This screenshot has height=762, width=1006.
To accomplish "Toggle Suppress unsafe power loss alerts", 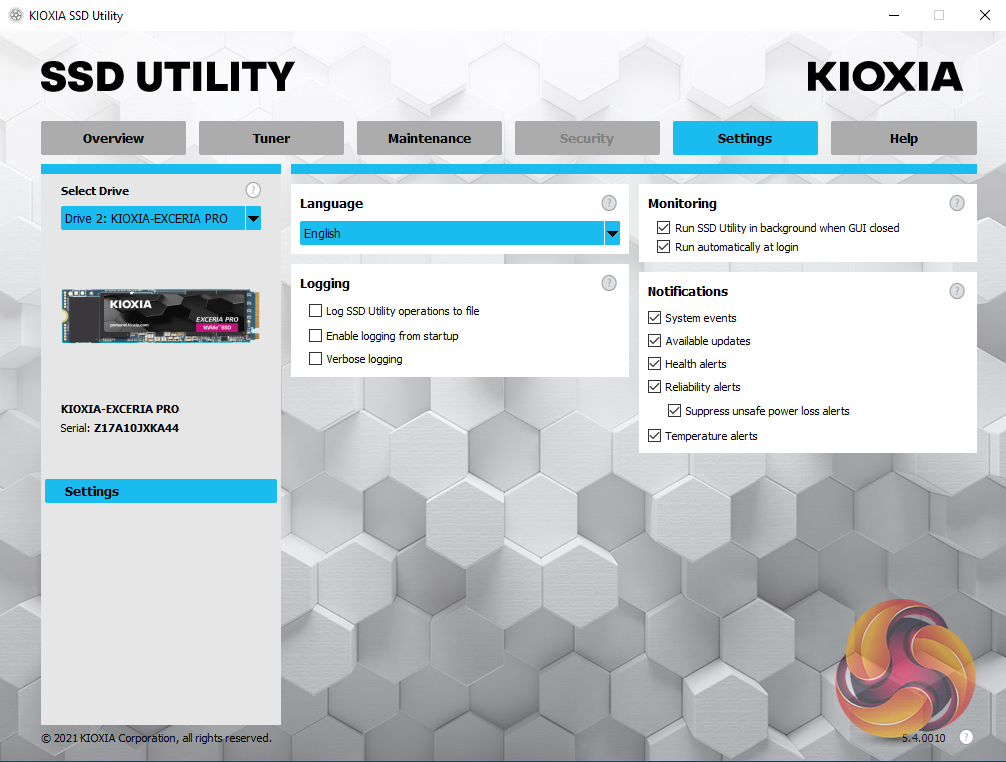I will coord(674,411).
